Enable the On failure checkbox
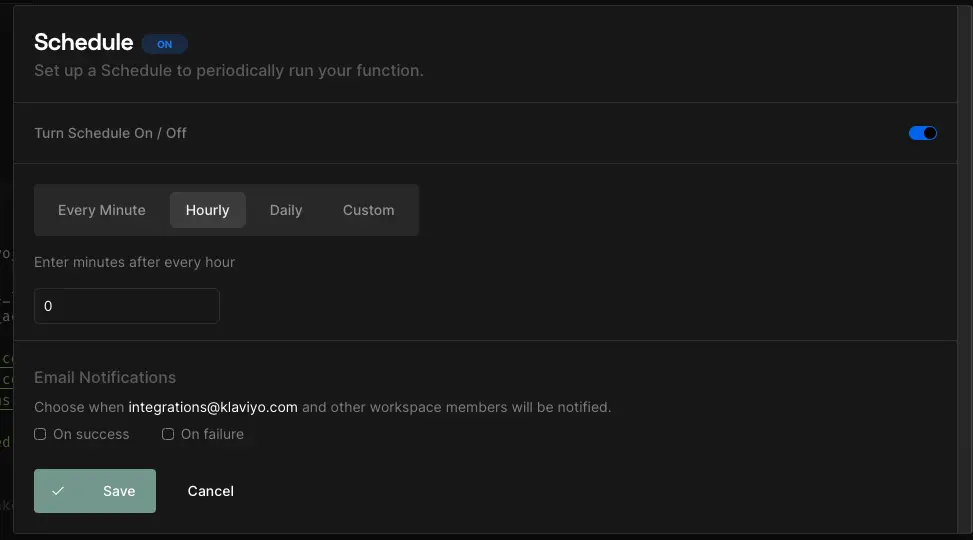The width and height of the screenshot is (973, 540). 168,434
